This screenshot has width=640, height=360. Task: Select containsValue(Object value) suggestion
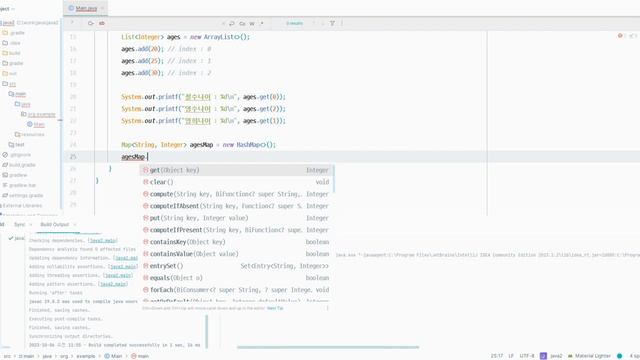pos(236,254)
